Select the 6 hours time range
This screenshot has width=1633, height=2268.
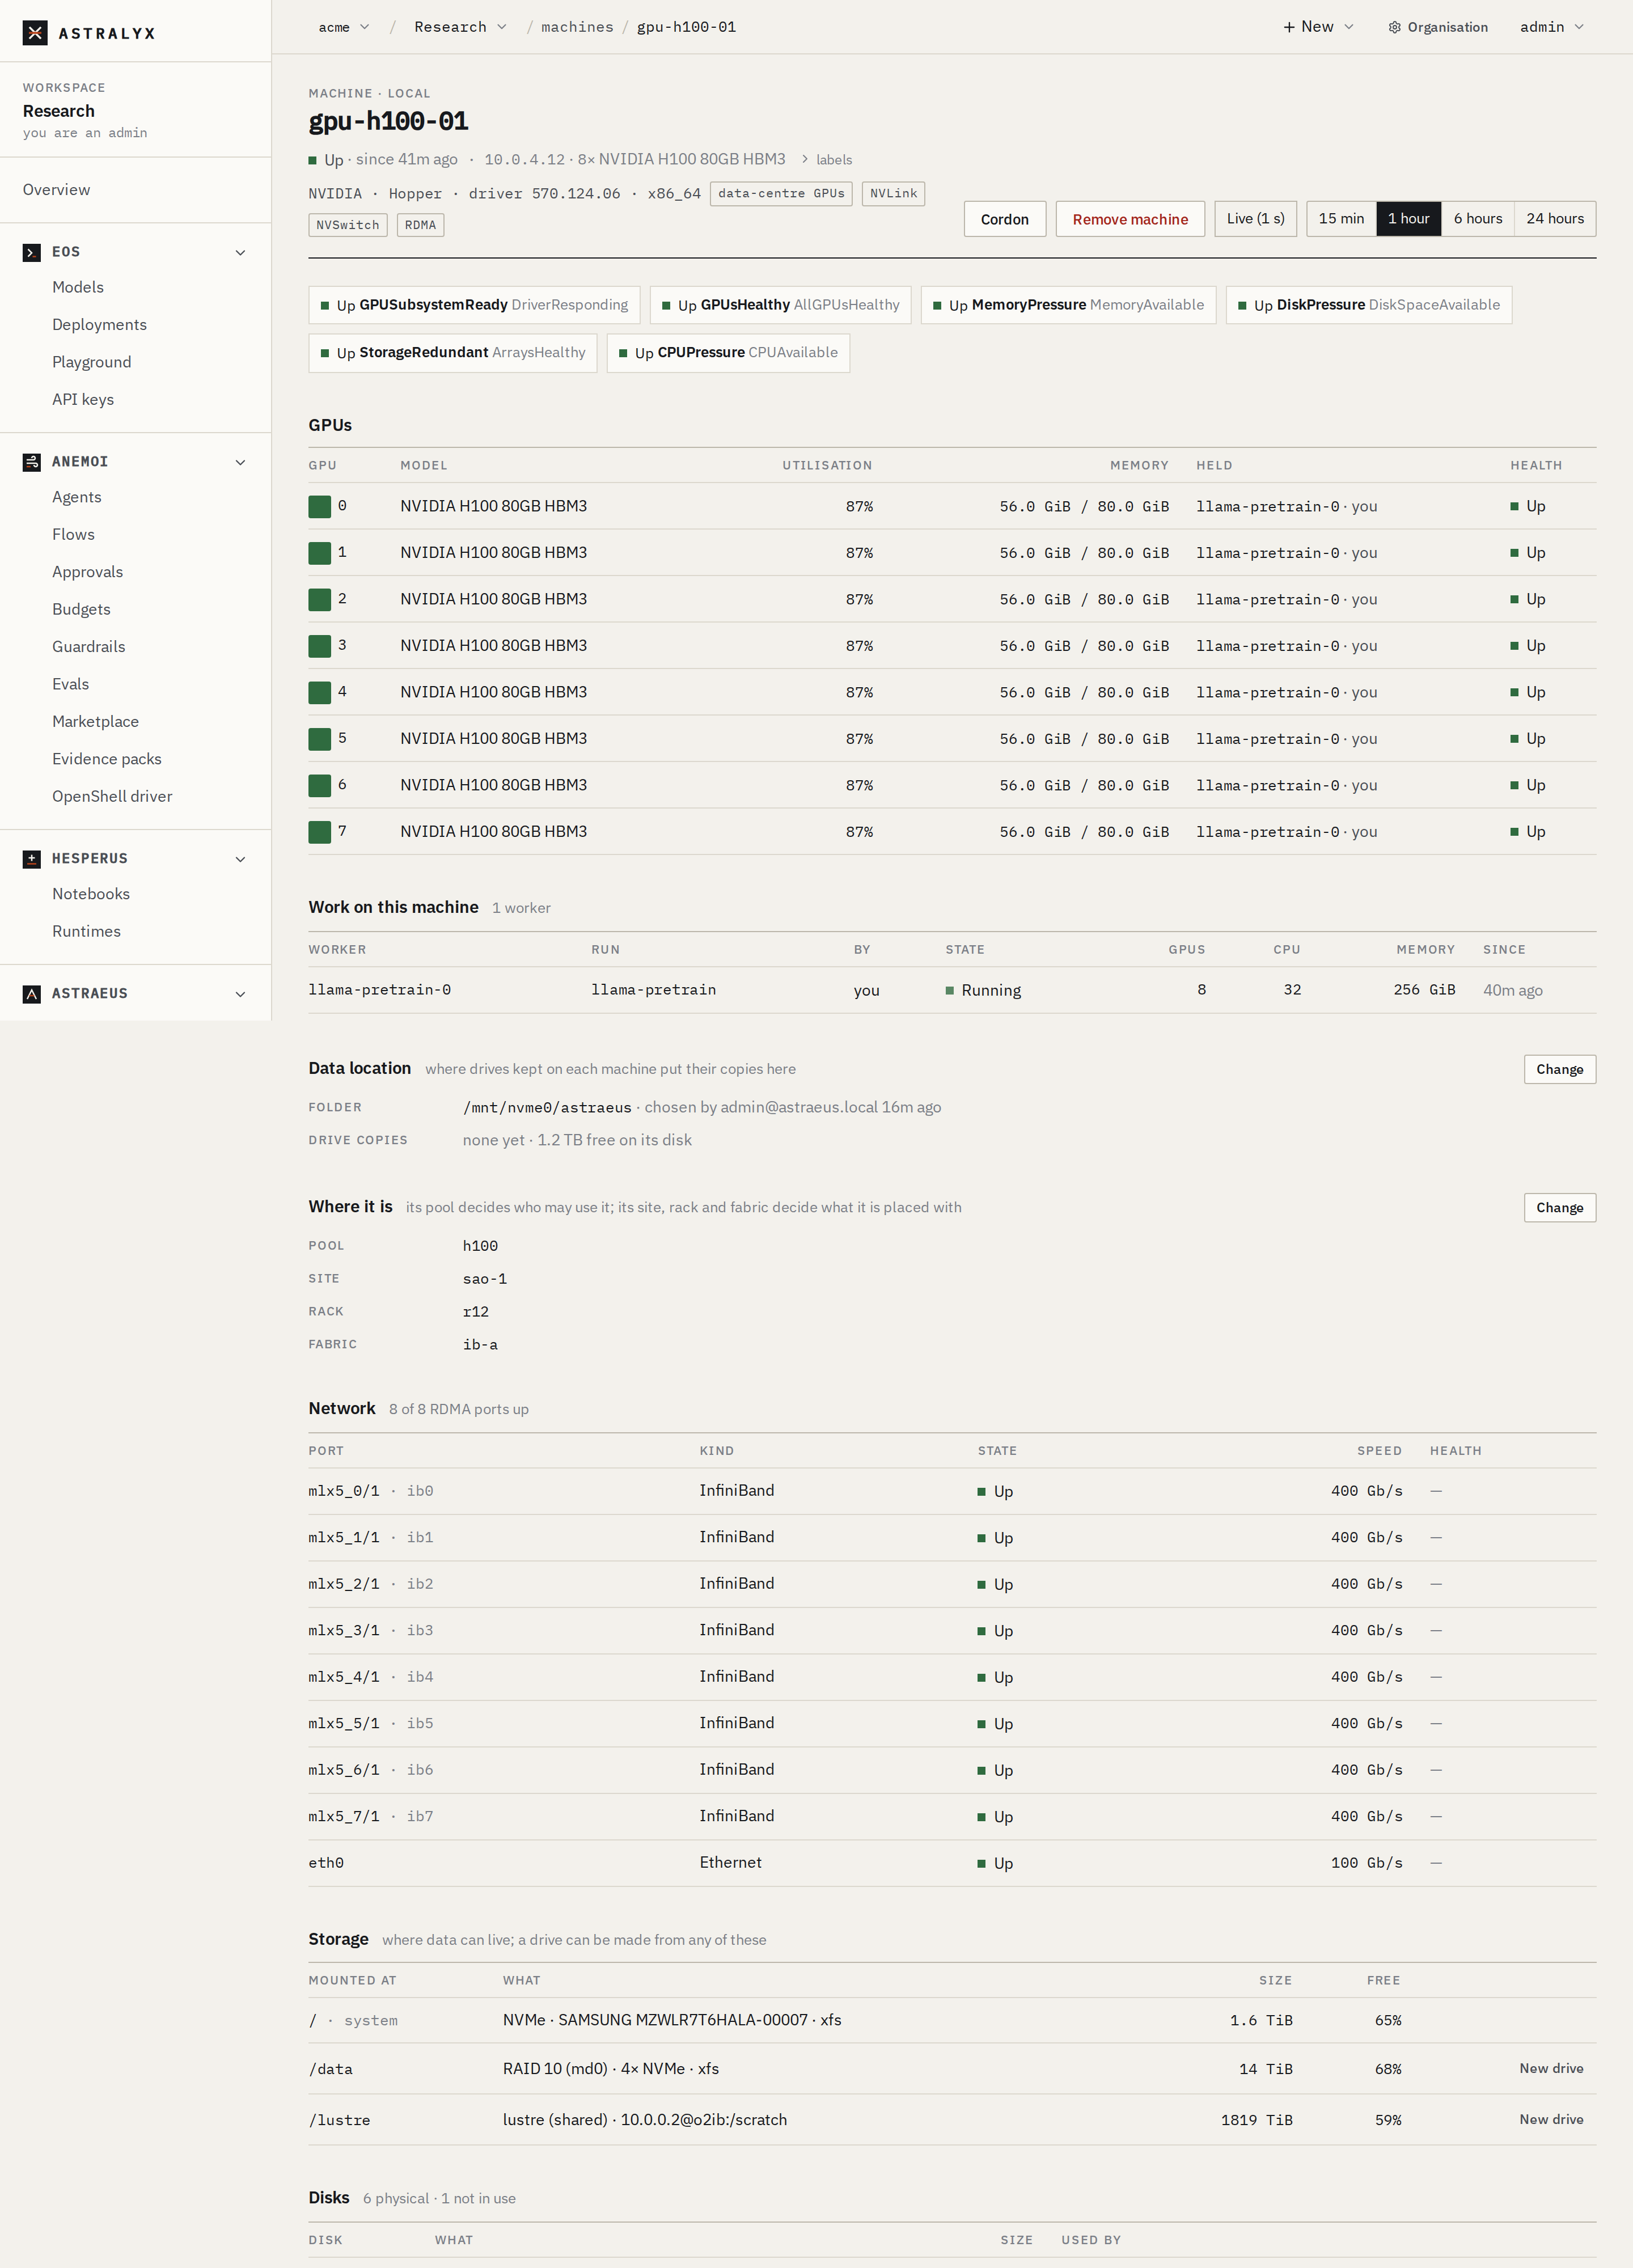pos(1478,219)
